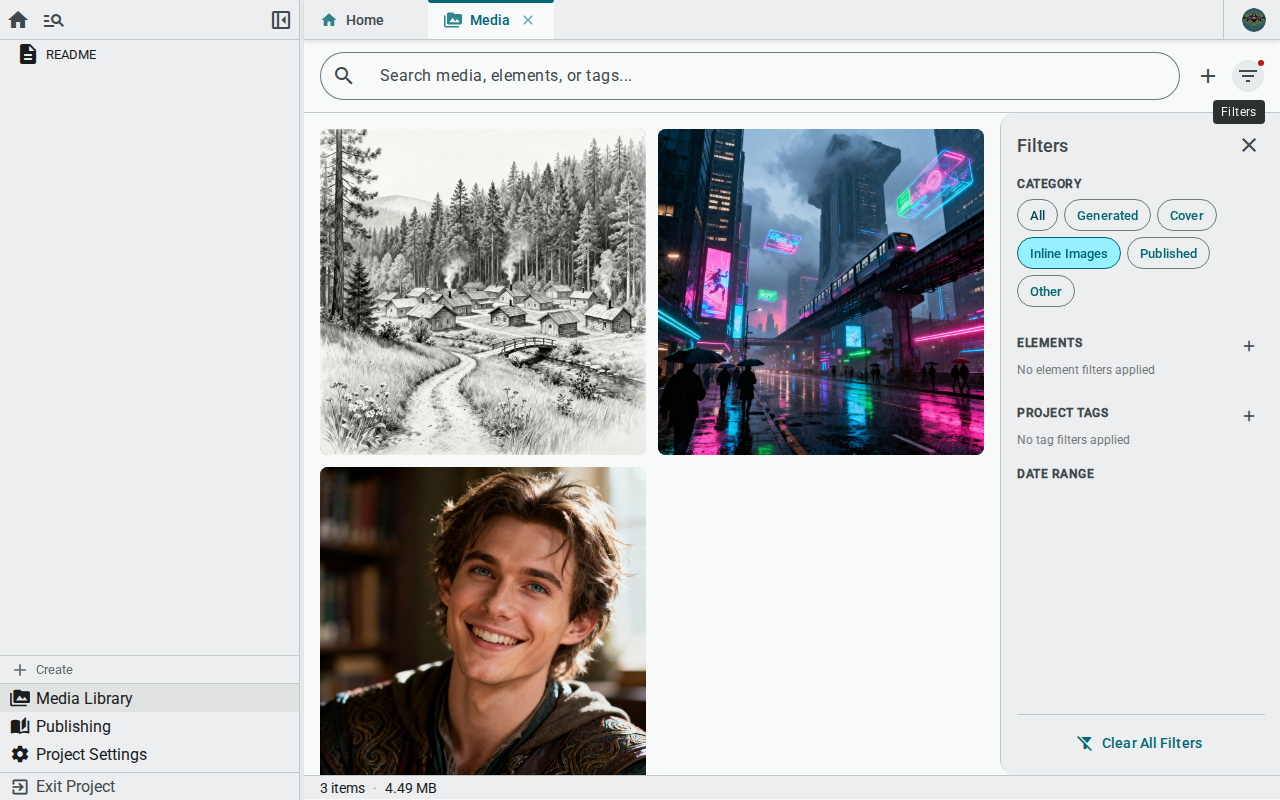Screen dimensions: 1280x800
Task: Toggle the Generated category chip
Action: pyautogui.click(x=1107, y=215)
